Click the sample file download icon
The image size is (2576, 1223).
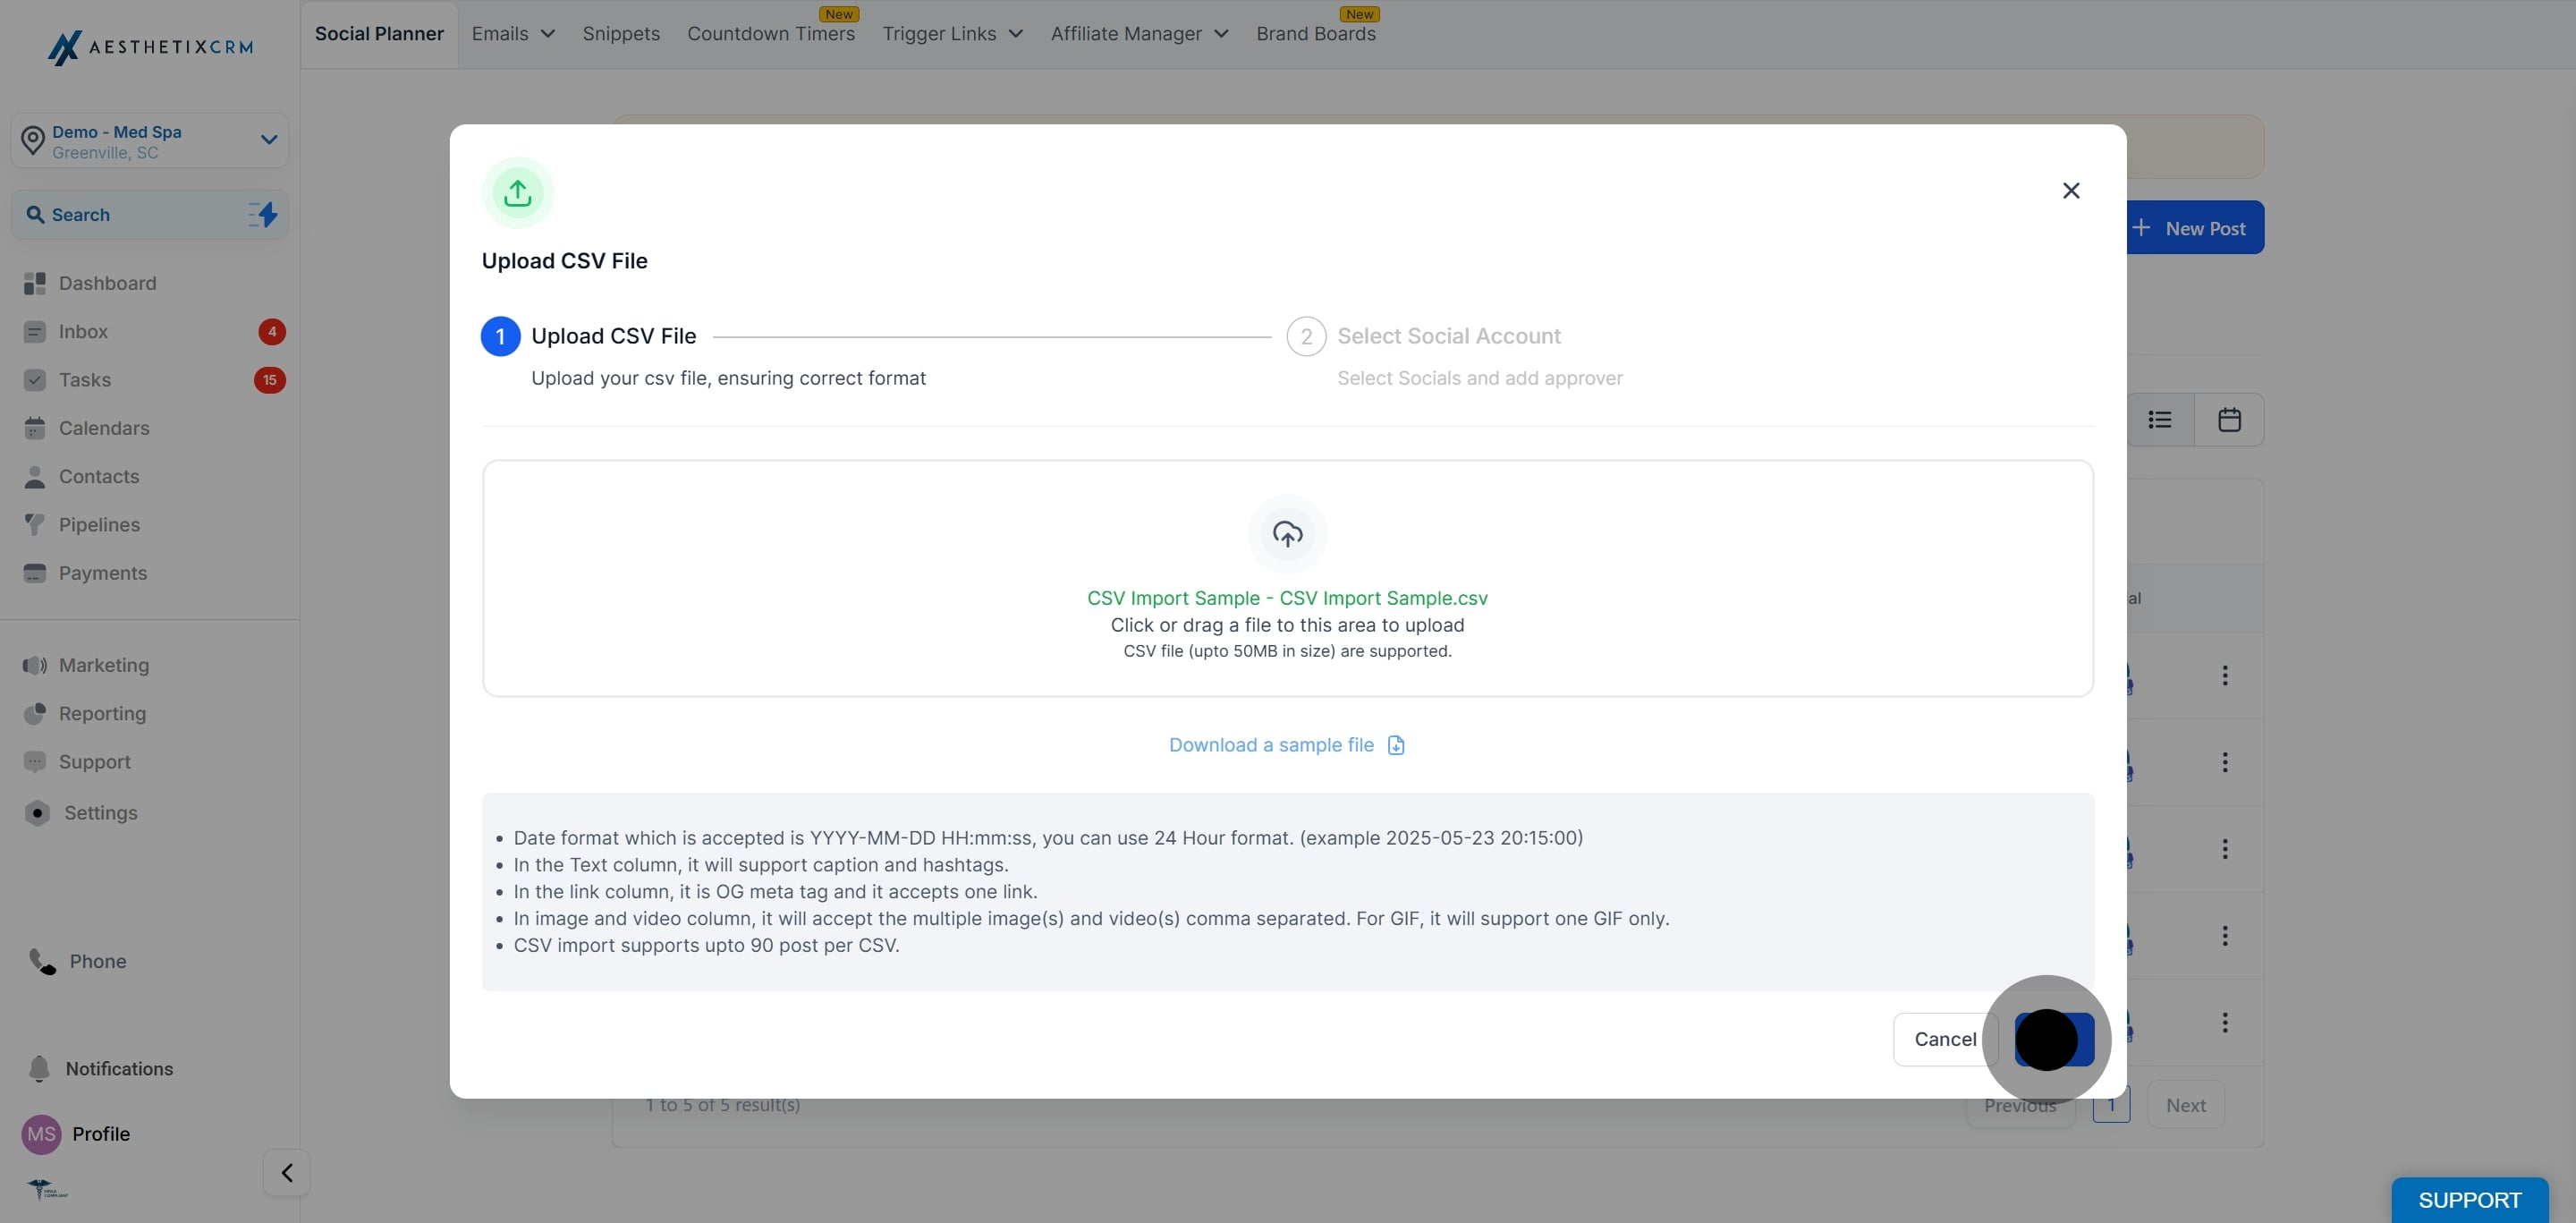pyautogui.click(x=1396, y=746)
